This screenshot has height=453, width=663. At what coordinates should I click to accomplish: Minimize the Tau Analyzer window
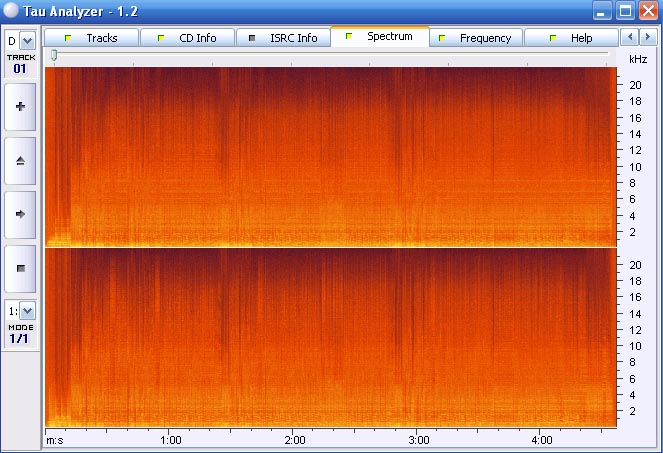pos(602,11)
